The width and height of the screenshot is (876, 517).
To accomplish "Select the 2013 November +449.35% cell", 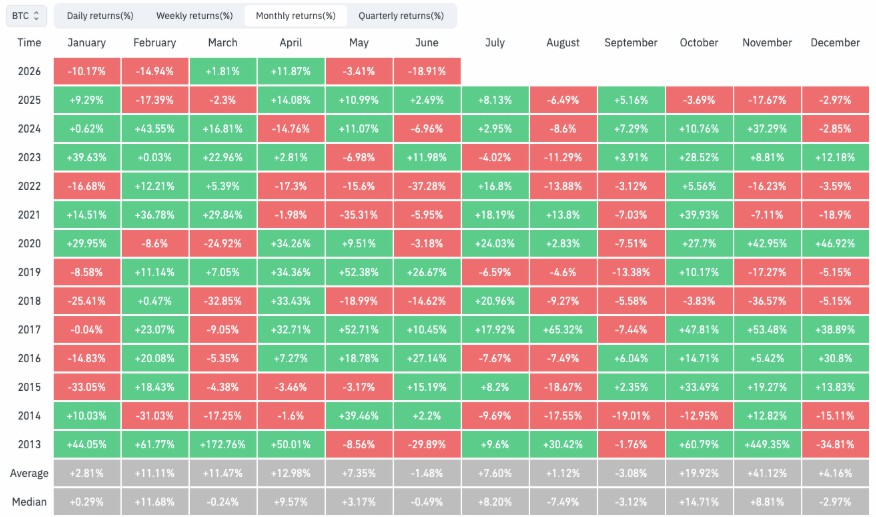I will (767, 444).
